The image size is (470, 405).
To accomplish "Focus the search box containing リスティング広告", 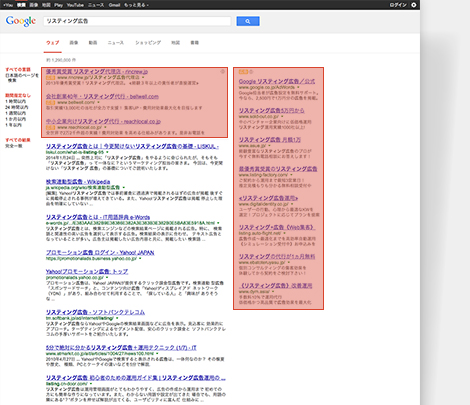I will coord(137,21).
